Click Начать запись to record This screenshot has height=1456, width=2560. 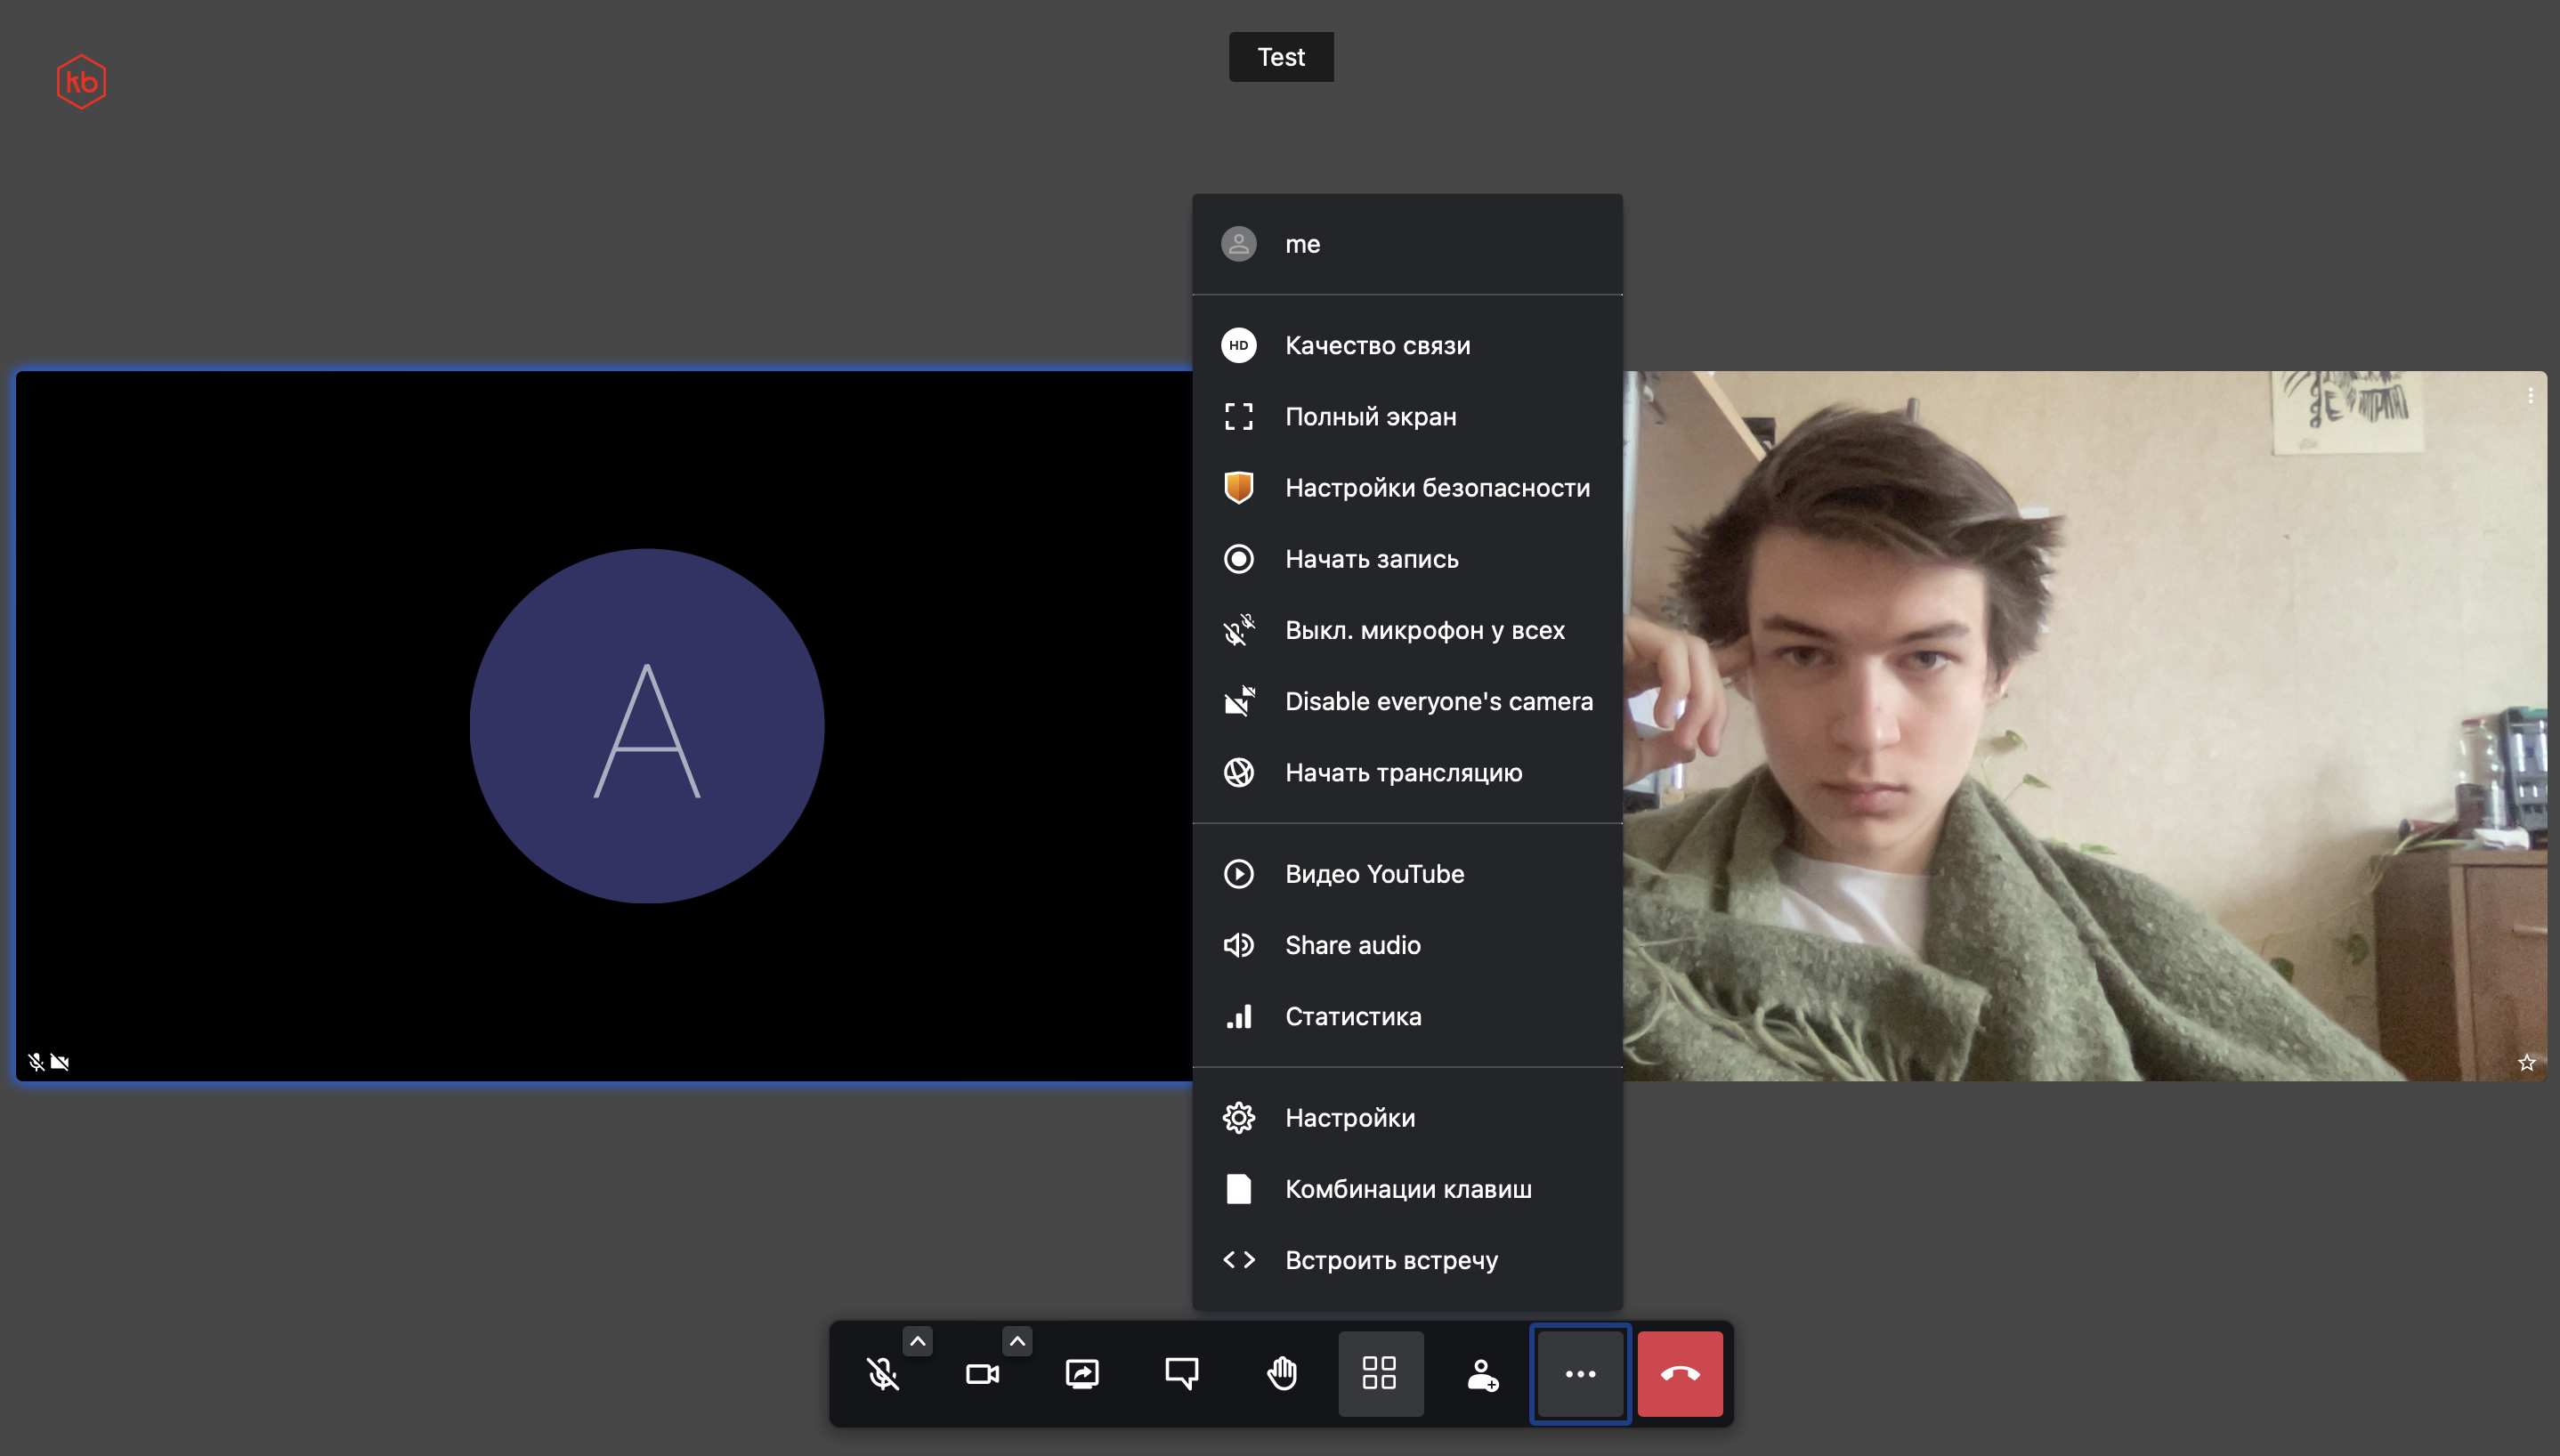pos(1407,558)
